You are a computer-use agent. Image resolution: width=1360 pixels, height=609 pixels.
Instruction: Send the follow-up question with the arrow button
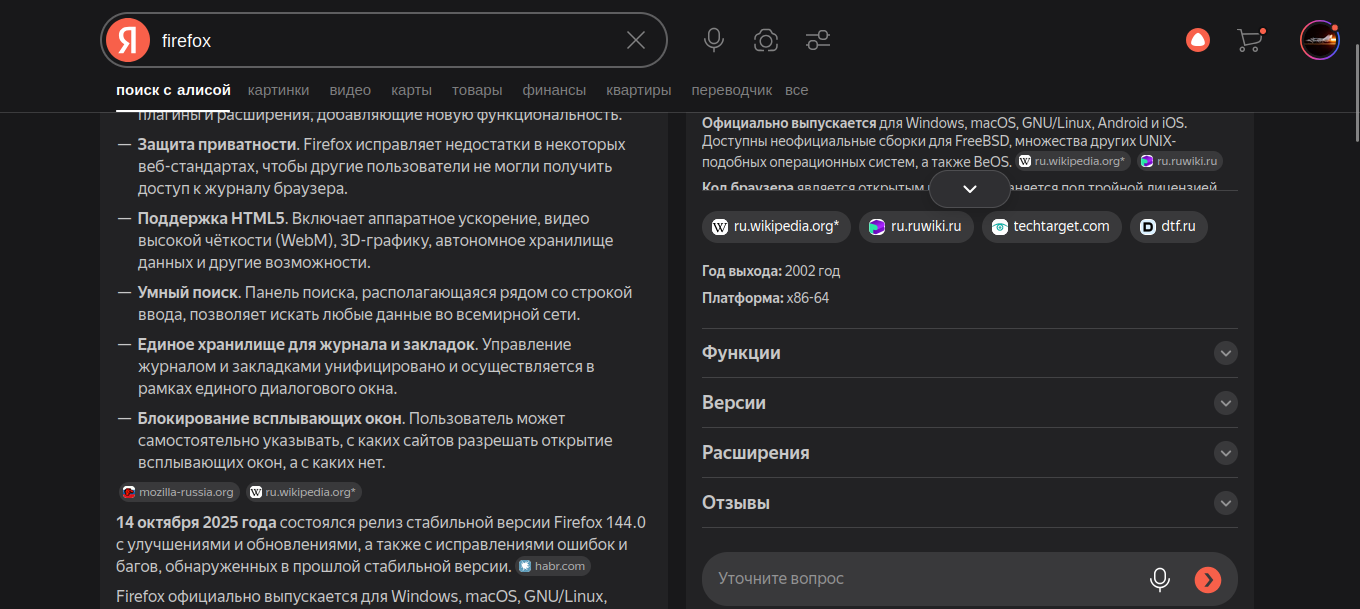click(x=1208, y=579)
